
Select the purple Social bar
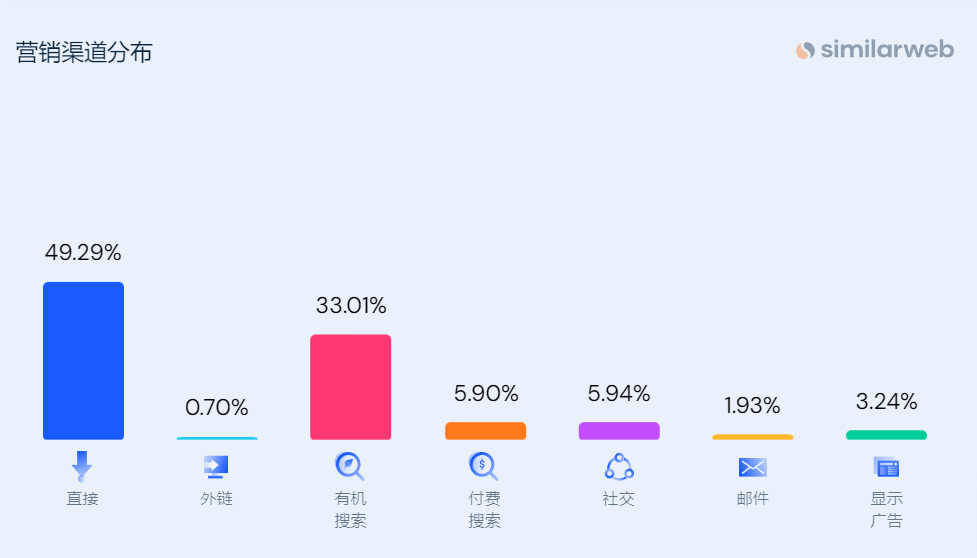coord(619,431)
